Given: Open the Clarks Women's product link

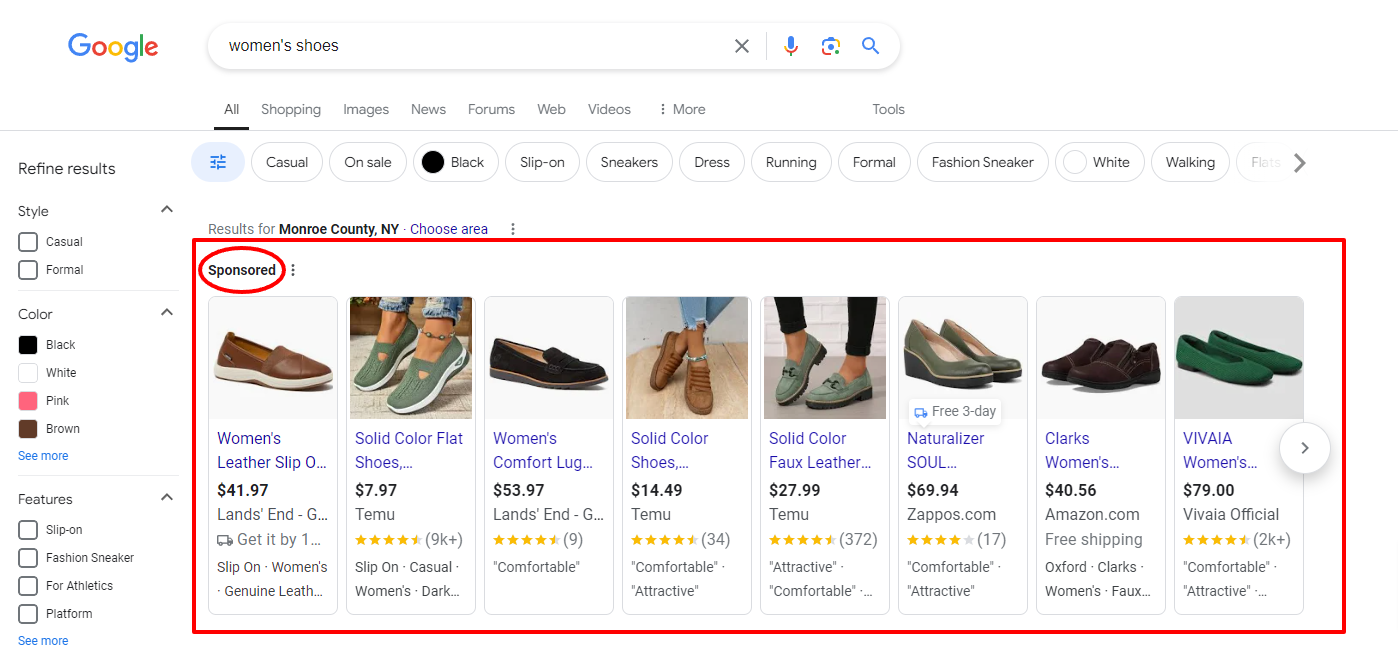Looking at the screenshot, I should pyautogui.click(x=1082, y=450).
